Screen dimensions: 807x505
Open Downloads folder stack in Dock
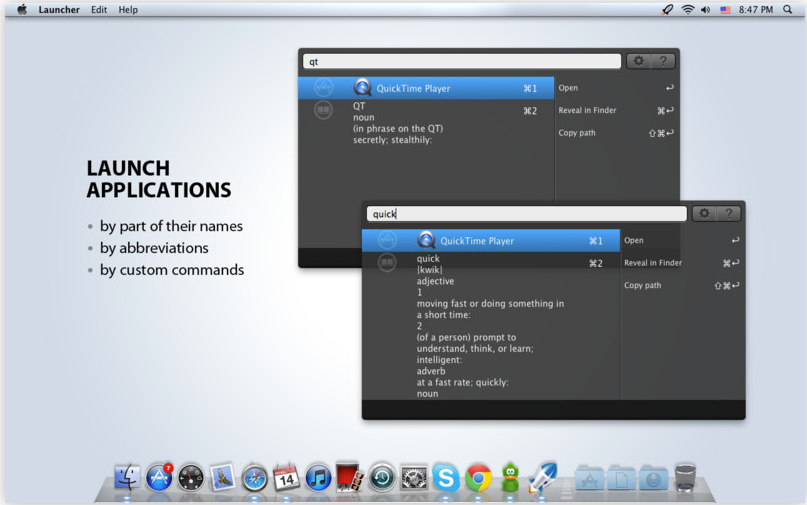[x=654, y=477]
